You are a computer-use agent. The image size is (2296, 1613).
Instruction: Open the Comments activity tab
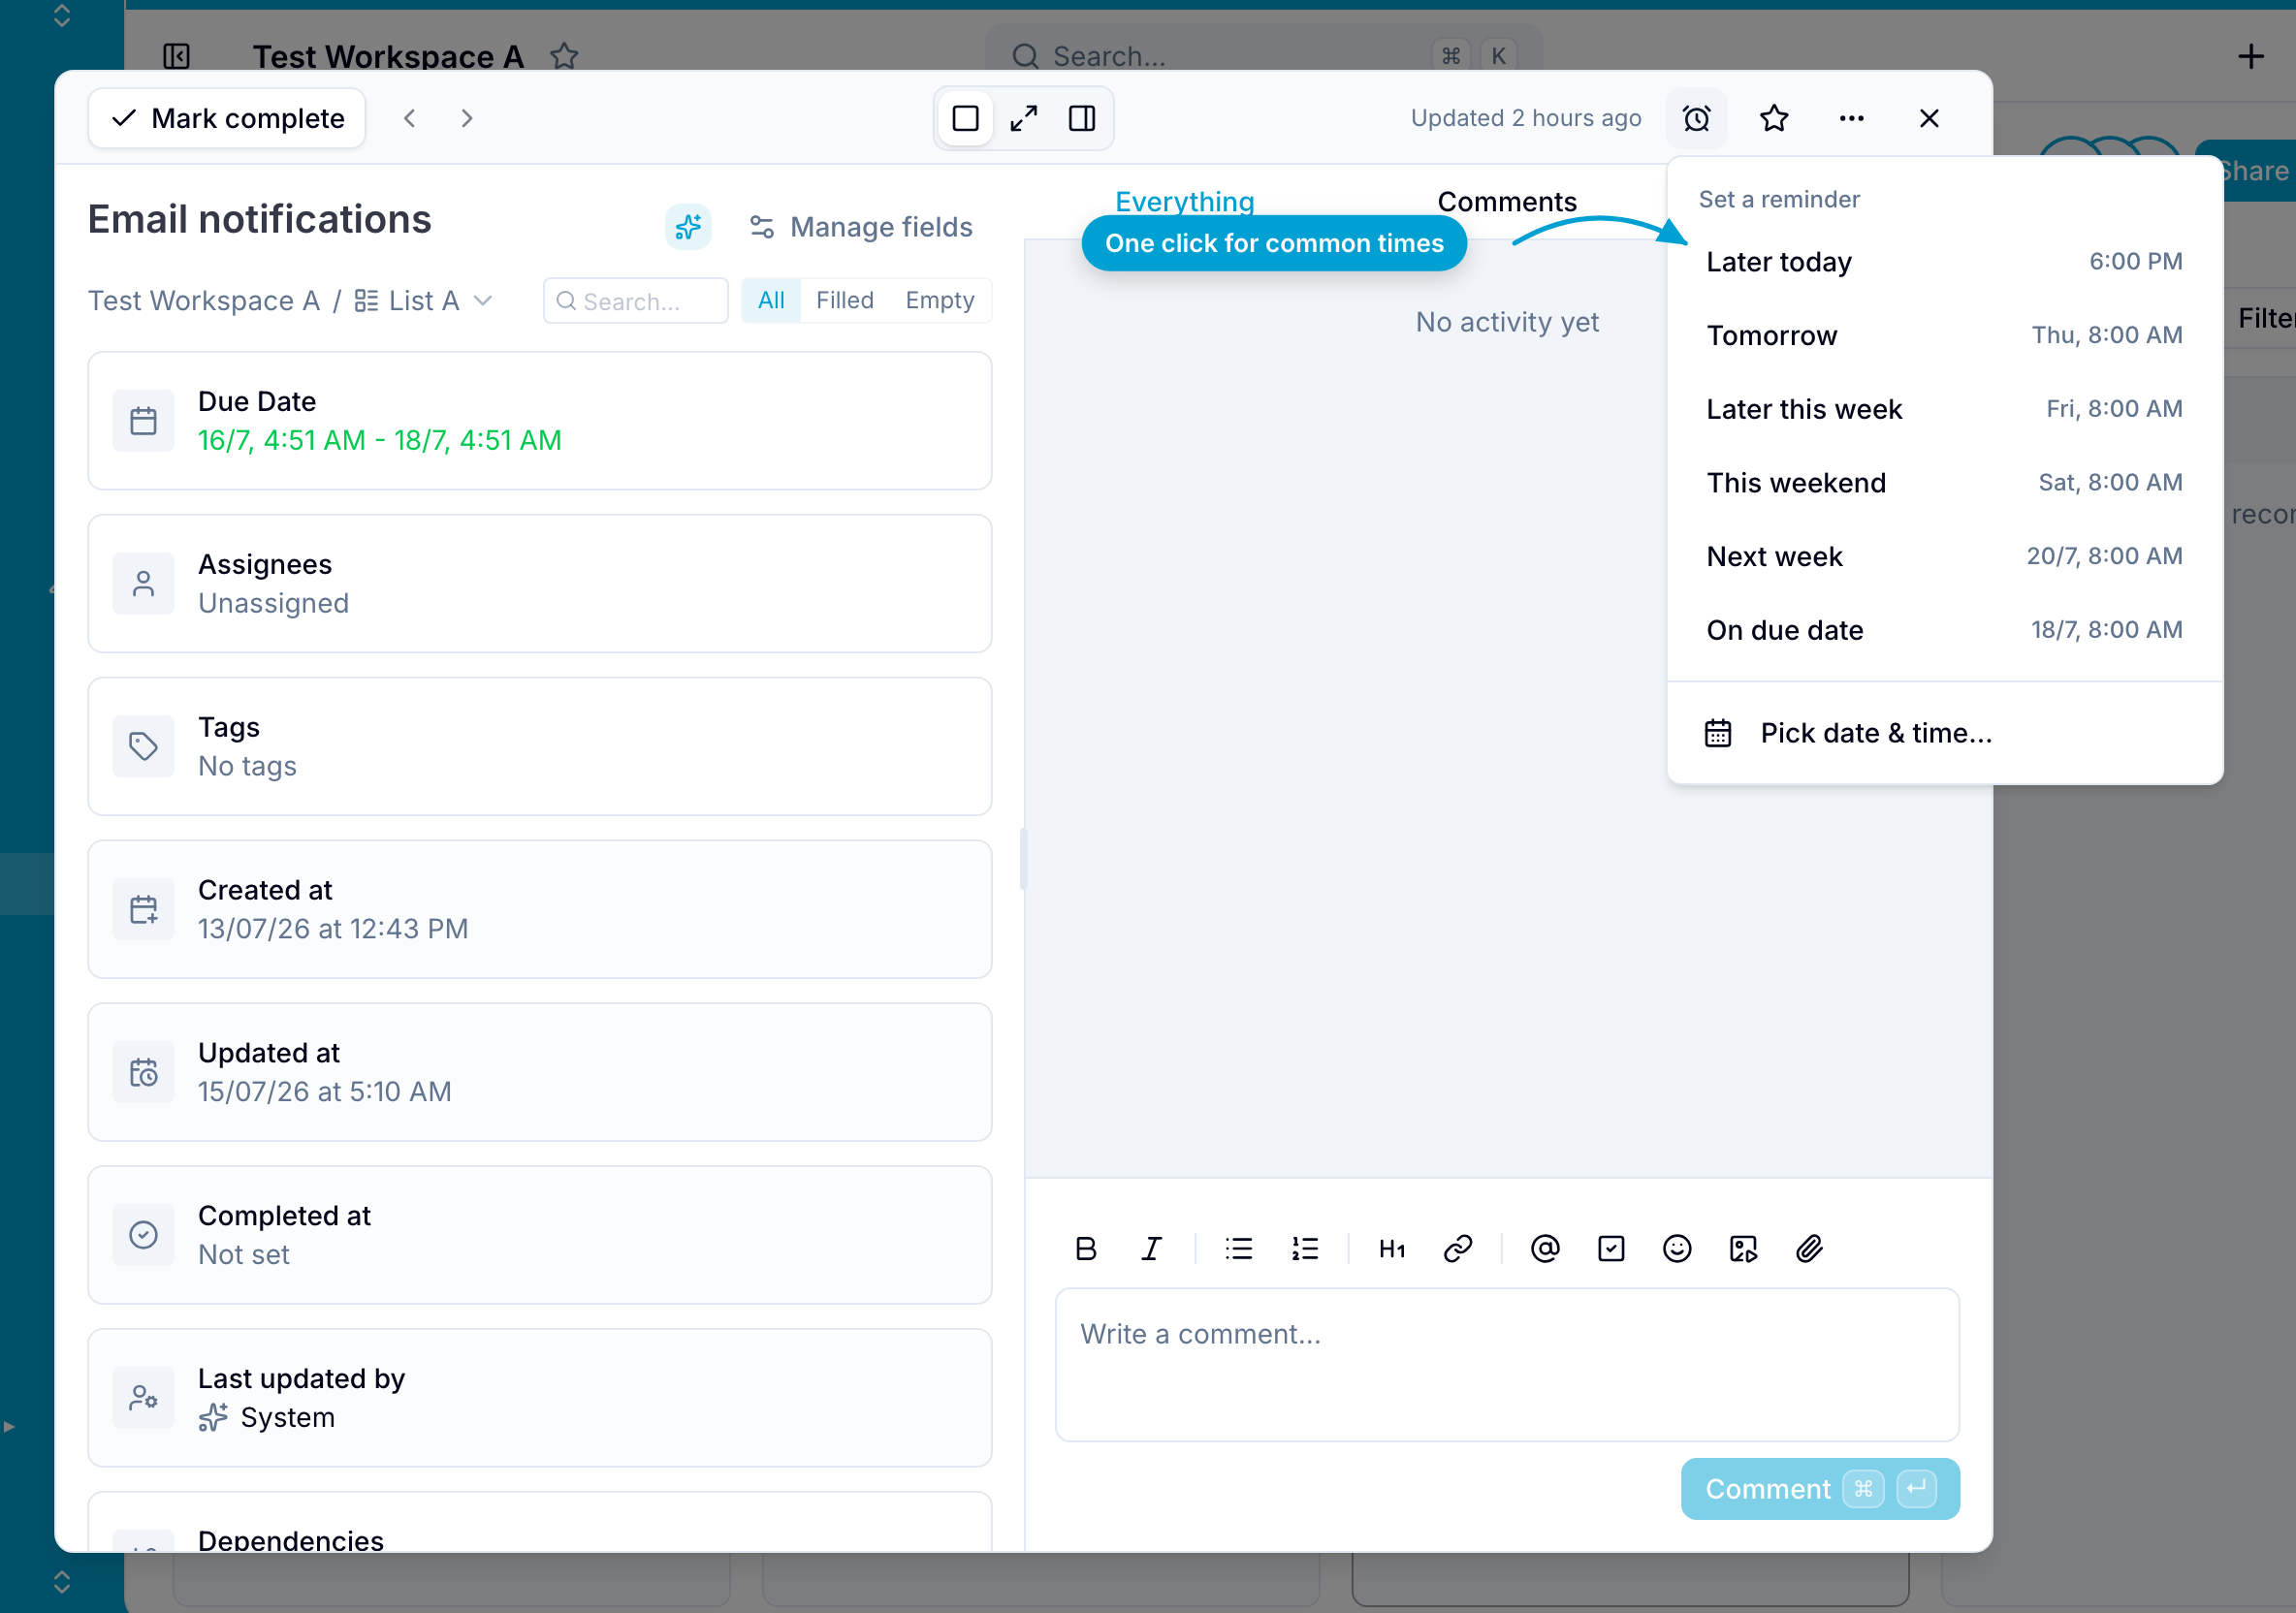(x=1506, y=201)
